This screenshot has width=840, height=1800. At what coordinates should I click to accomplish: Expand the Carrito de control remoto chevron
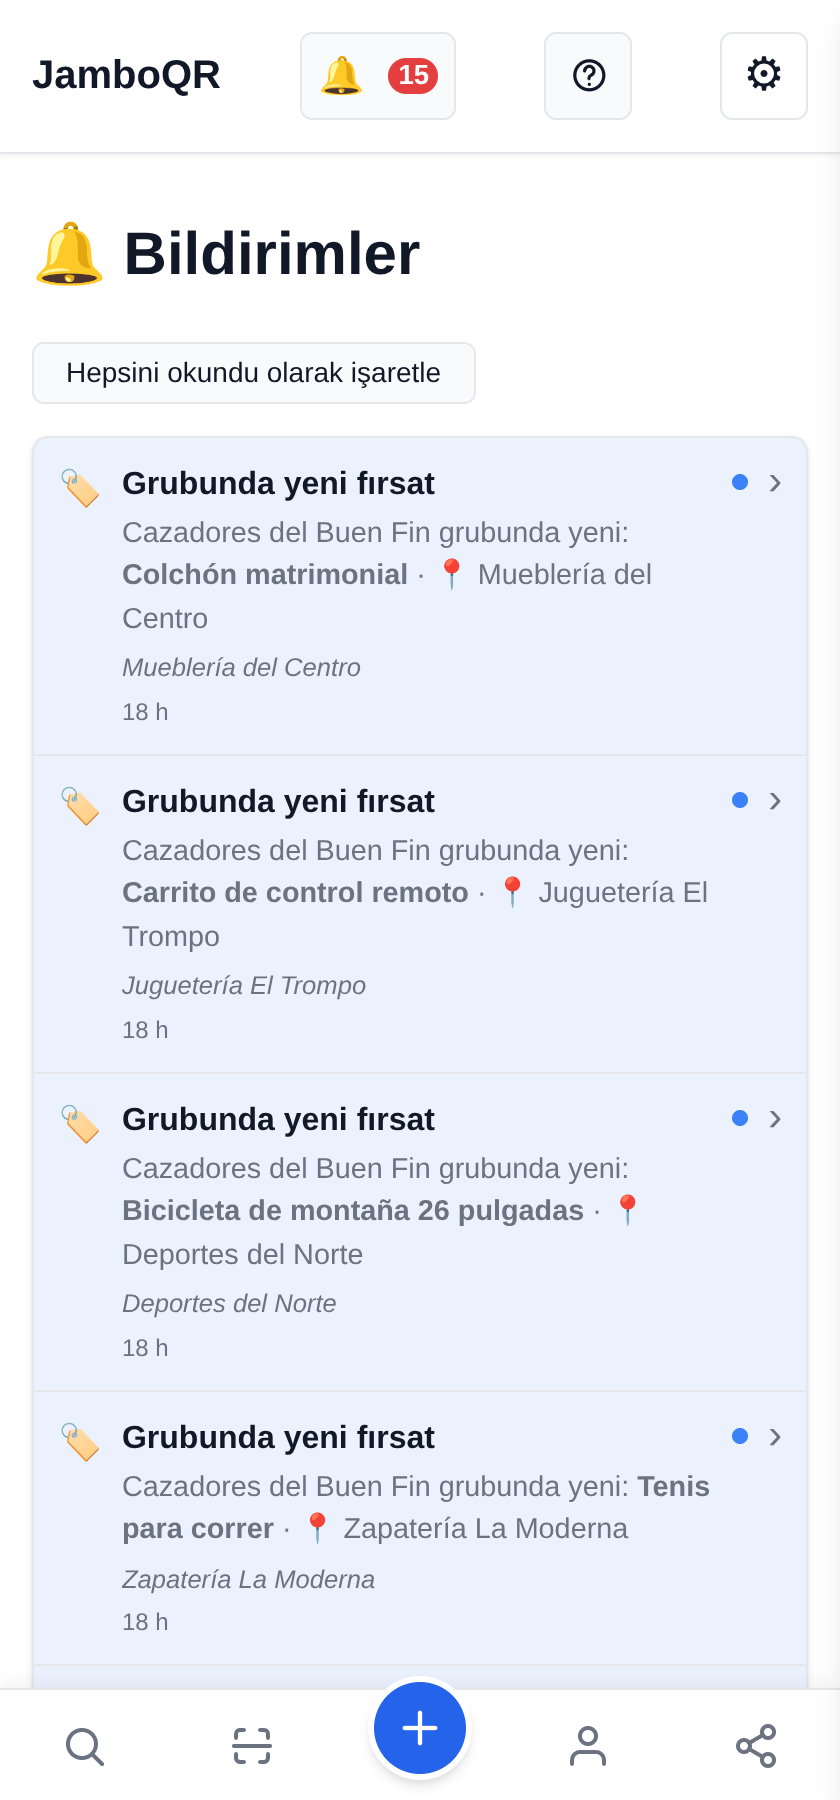[775, 801]
